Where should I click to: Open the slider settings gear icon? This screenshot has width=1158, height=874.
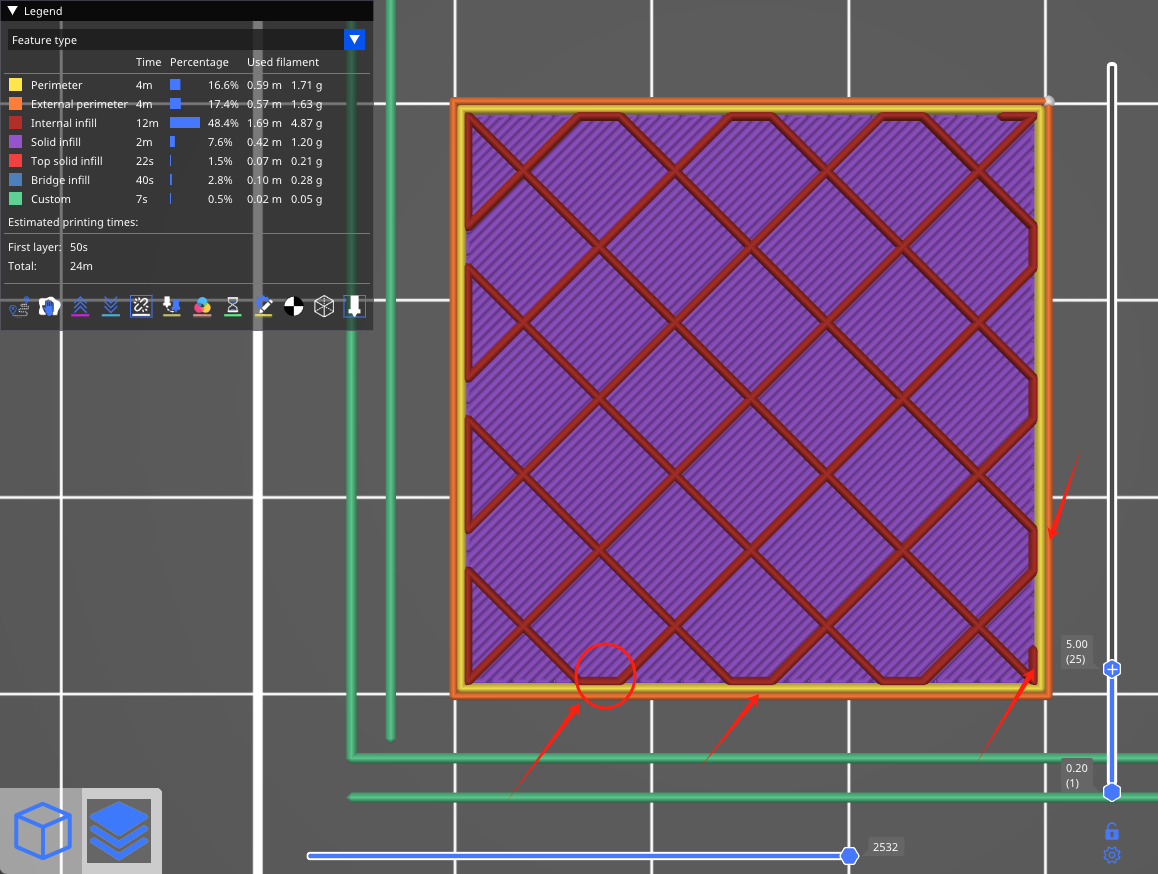point(1112,855)
